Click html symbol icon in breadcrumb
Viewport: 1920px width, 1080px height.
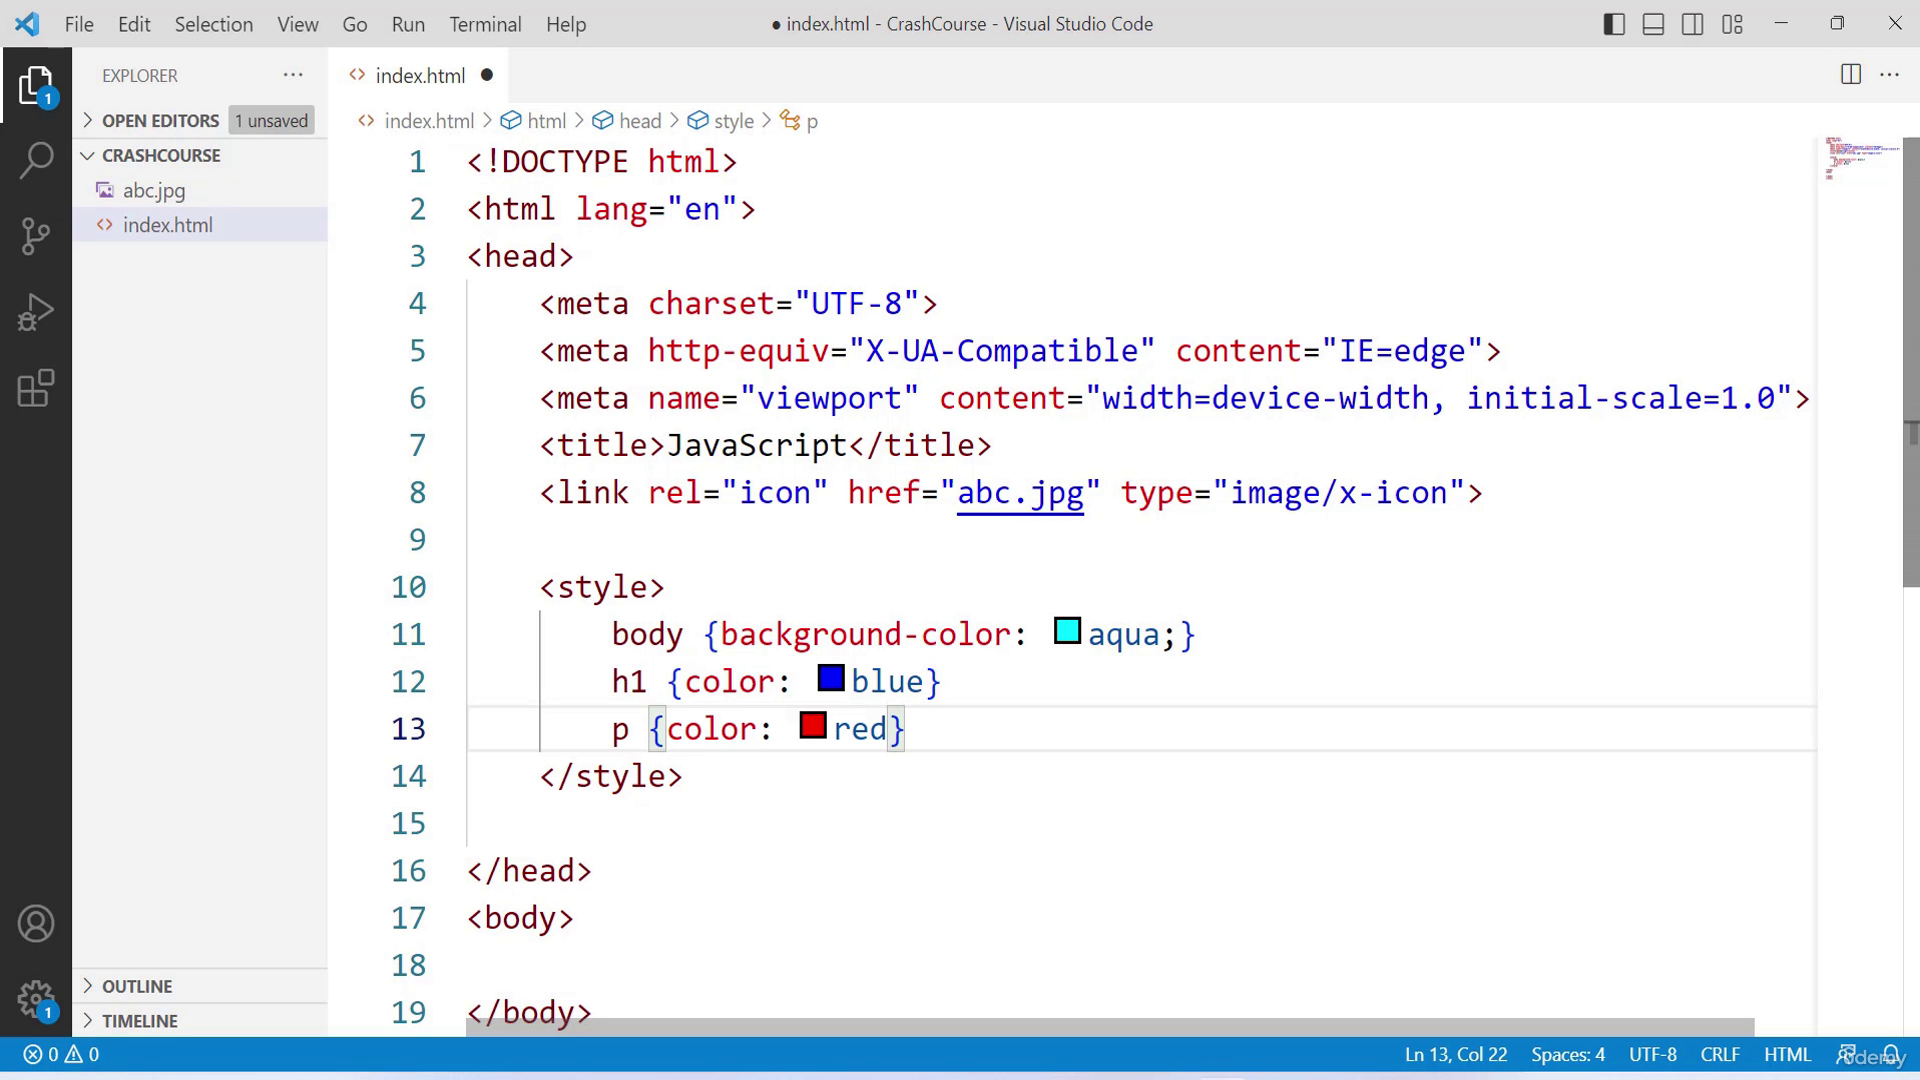tap(511, 121)
